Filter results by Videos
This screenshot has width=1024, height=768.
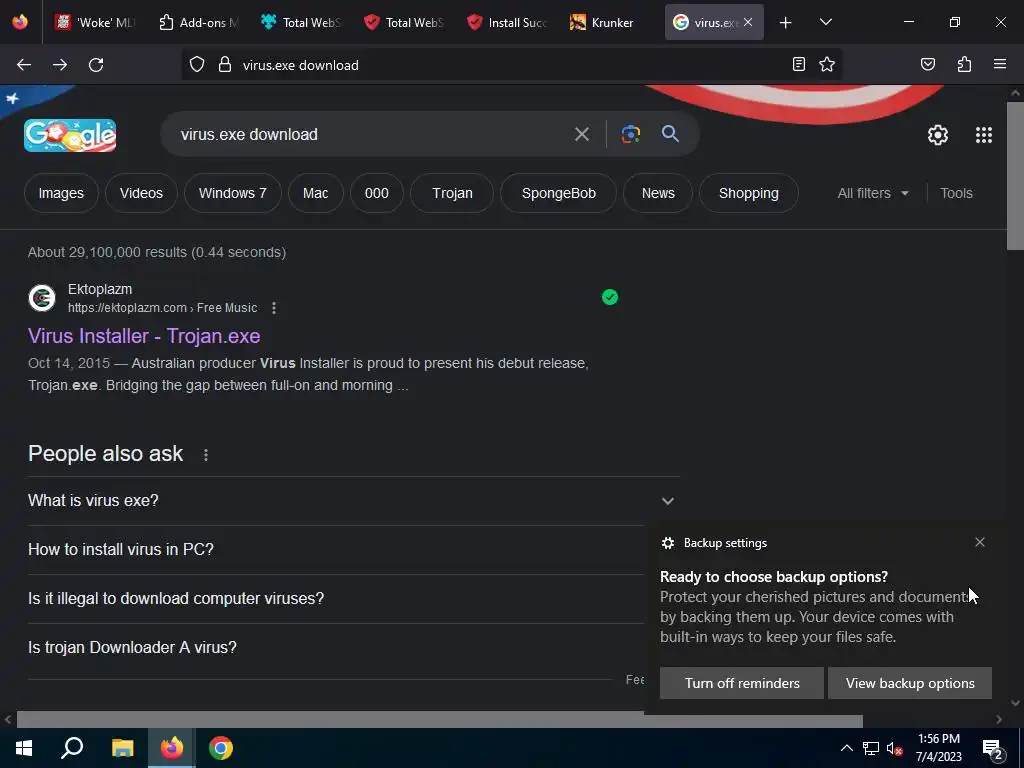(141, 193)
